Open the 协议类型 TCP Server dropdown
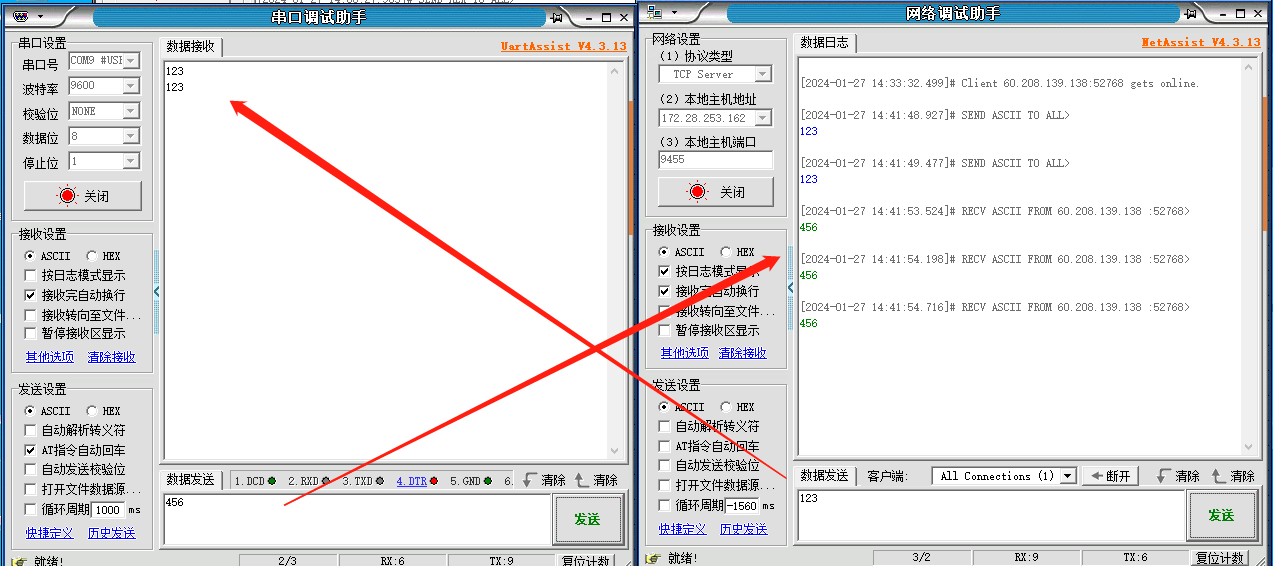This screenshot has width=1273, height=566. click(763, 74)
